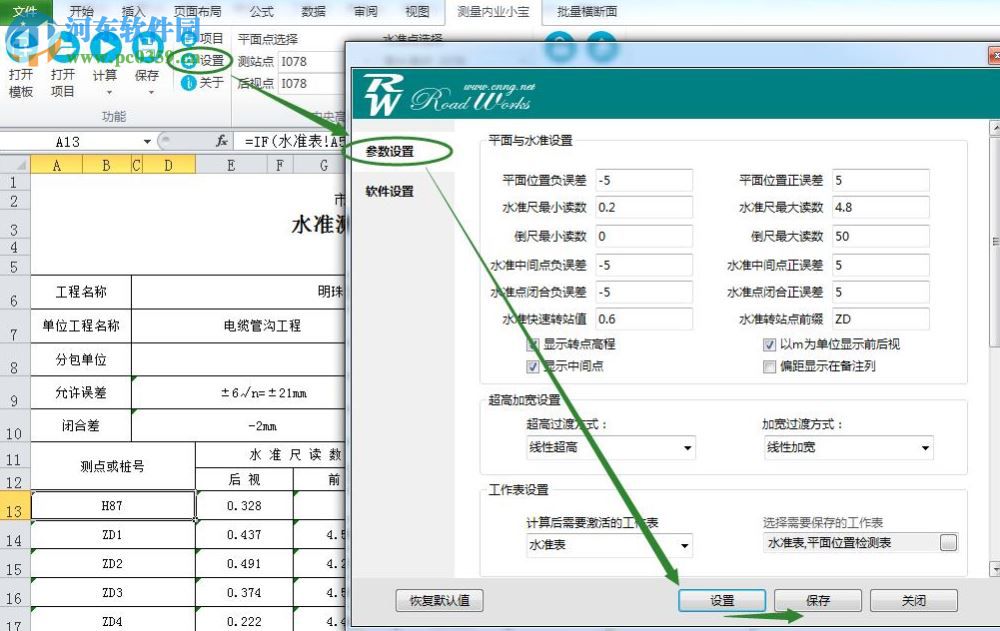Open the 设置 (Settings) icon in ribbon
The image size is (1000, 631).
[x=186, y=59]
